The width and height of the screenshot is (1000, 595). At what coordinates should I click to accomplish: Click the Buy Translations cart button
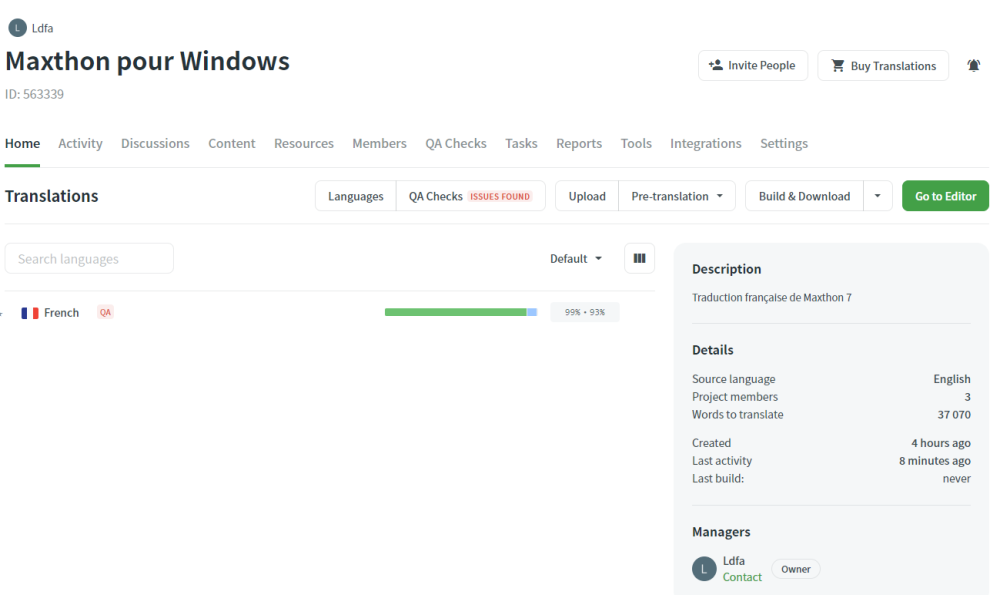click(x=883, y=66)
